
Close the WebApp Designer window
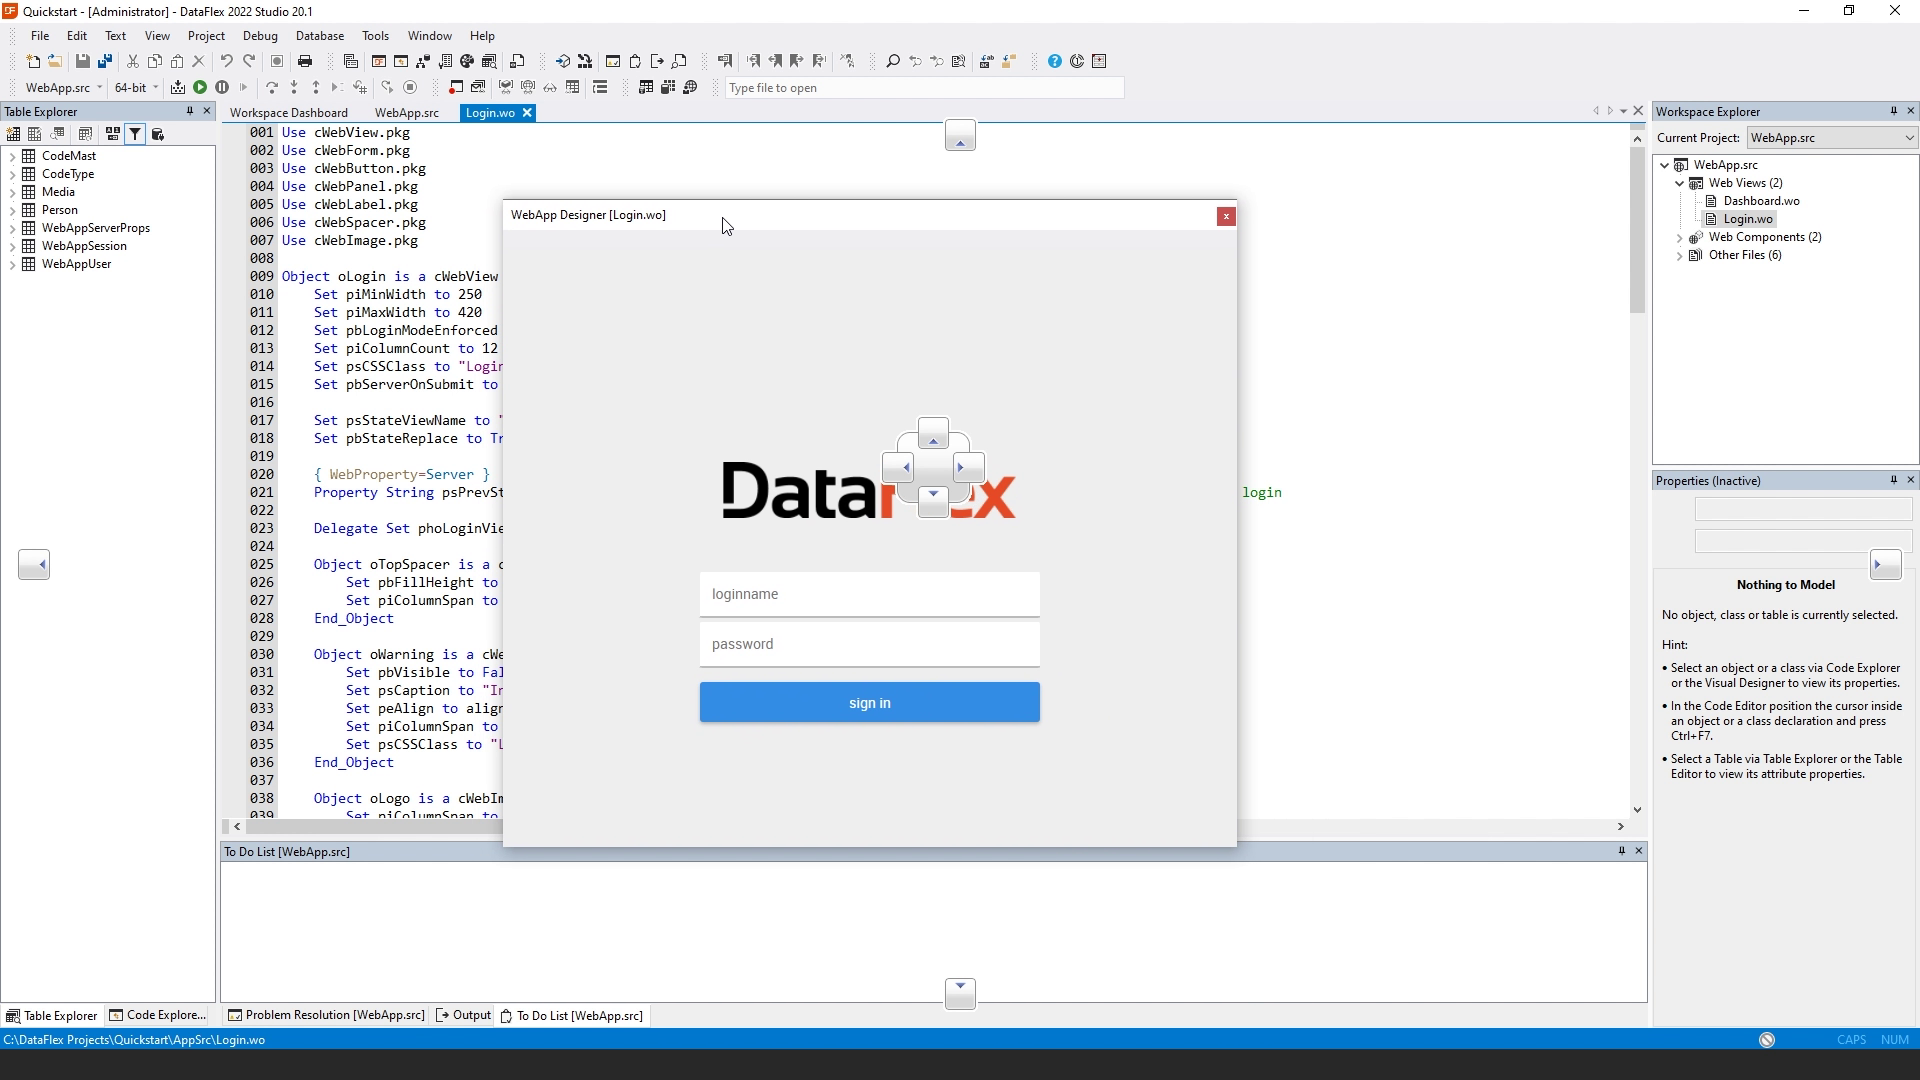[1226, 216]
